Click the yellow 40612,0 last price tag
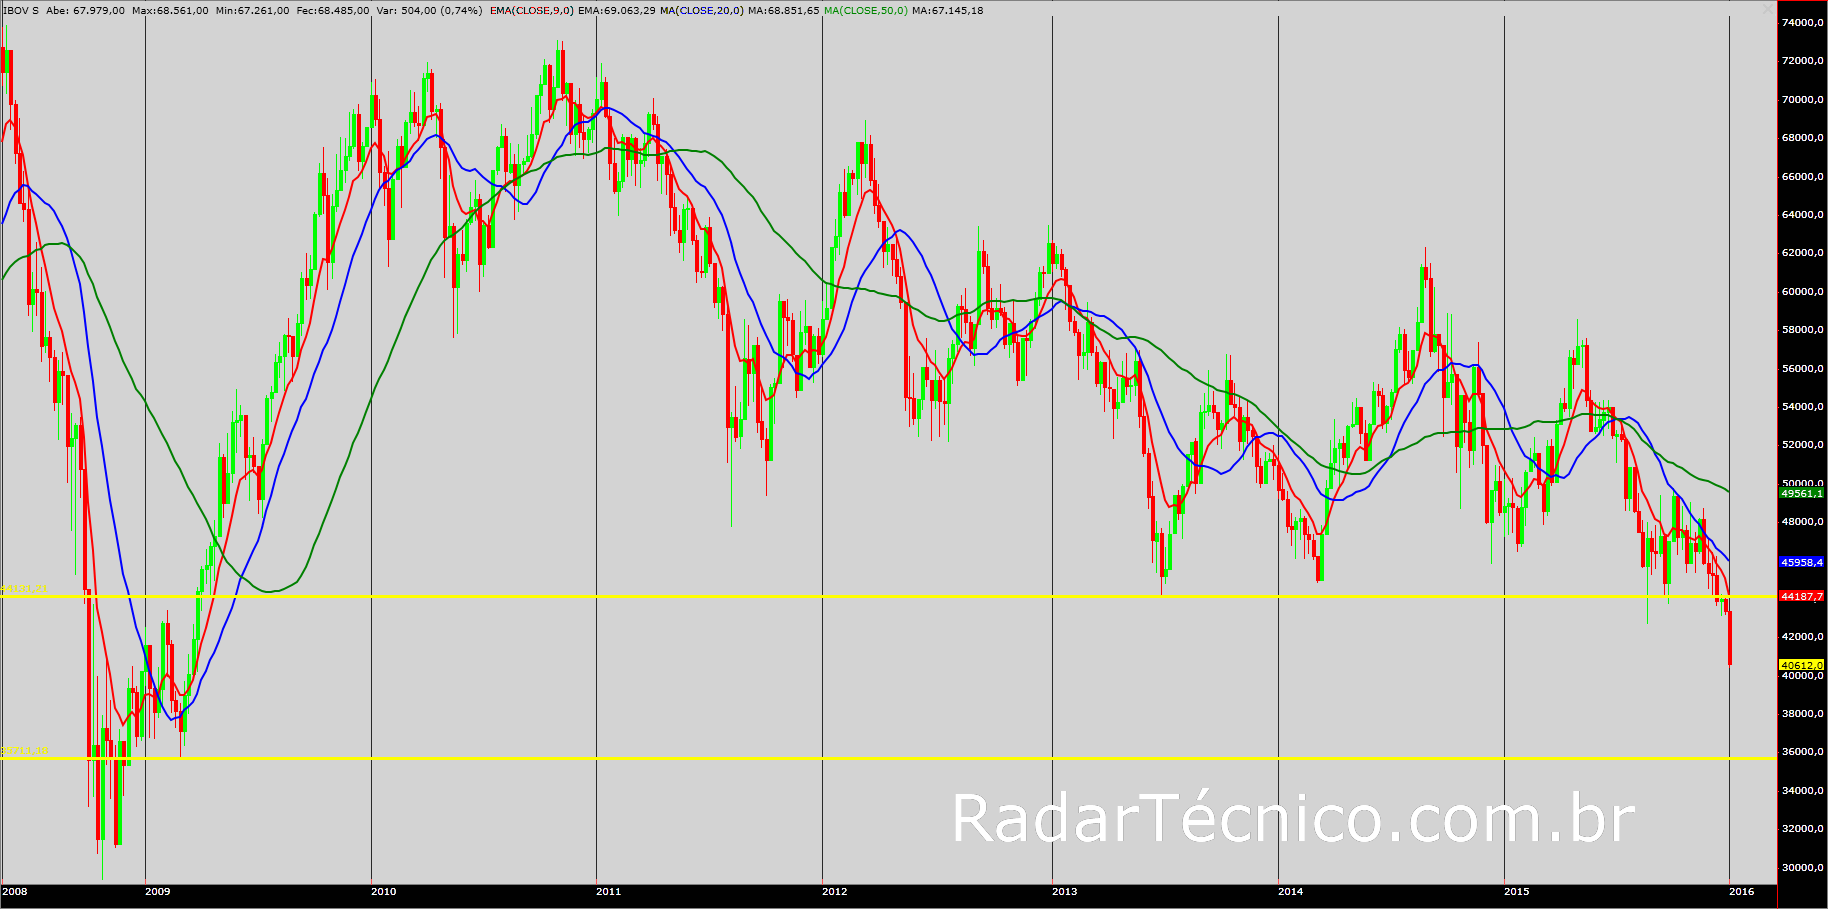Screen dimensions: 1828x909 (1802, 665)
